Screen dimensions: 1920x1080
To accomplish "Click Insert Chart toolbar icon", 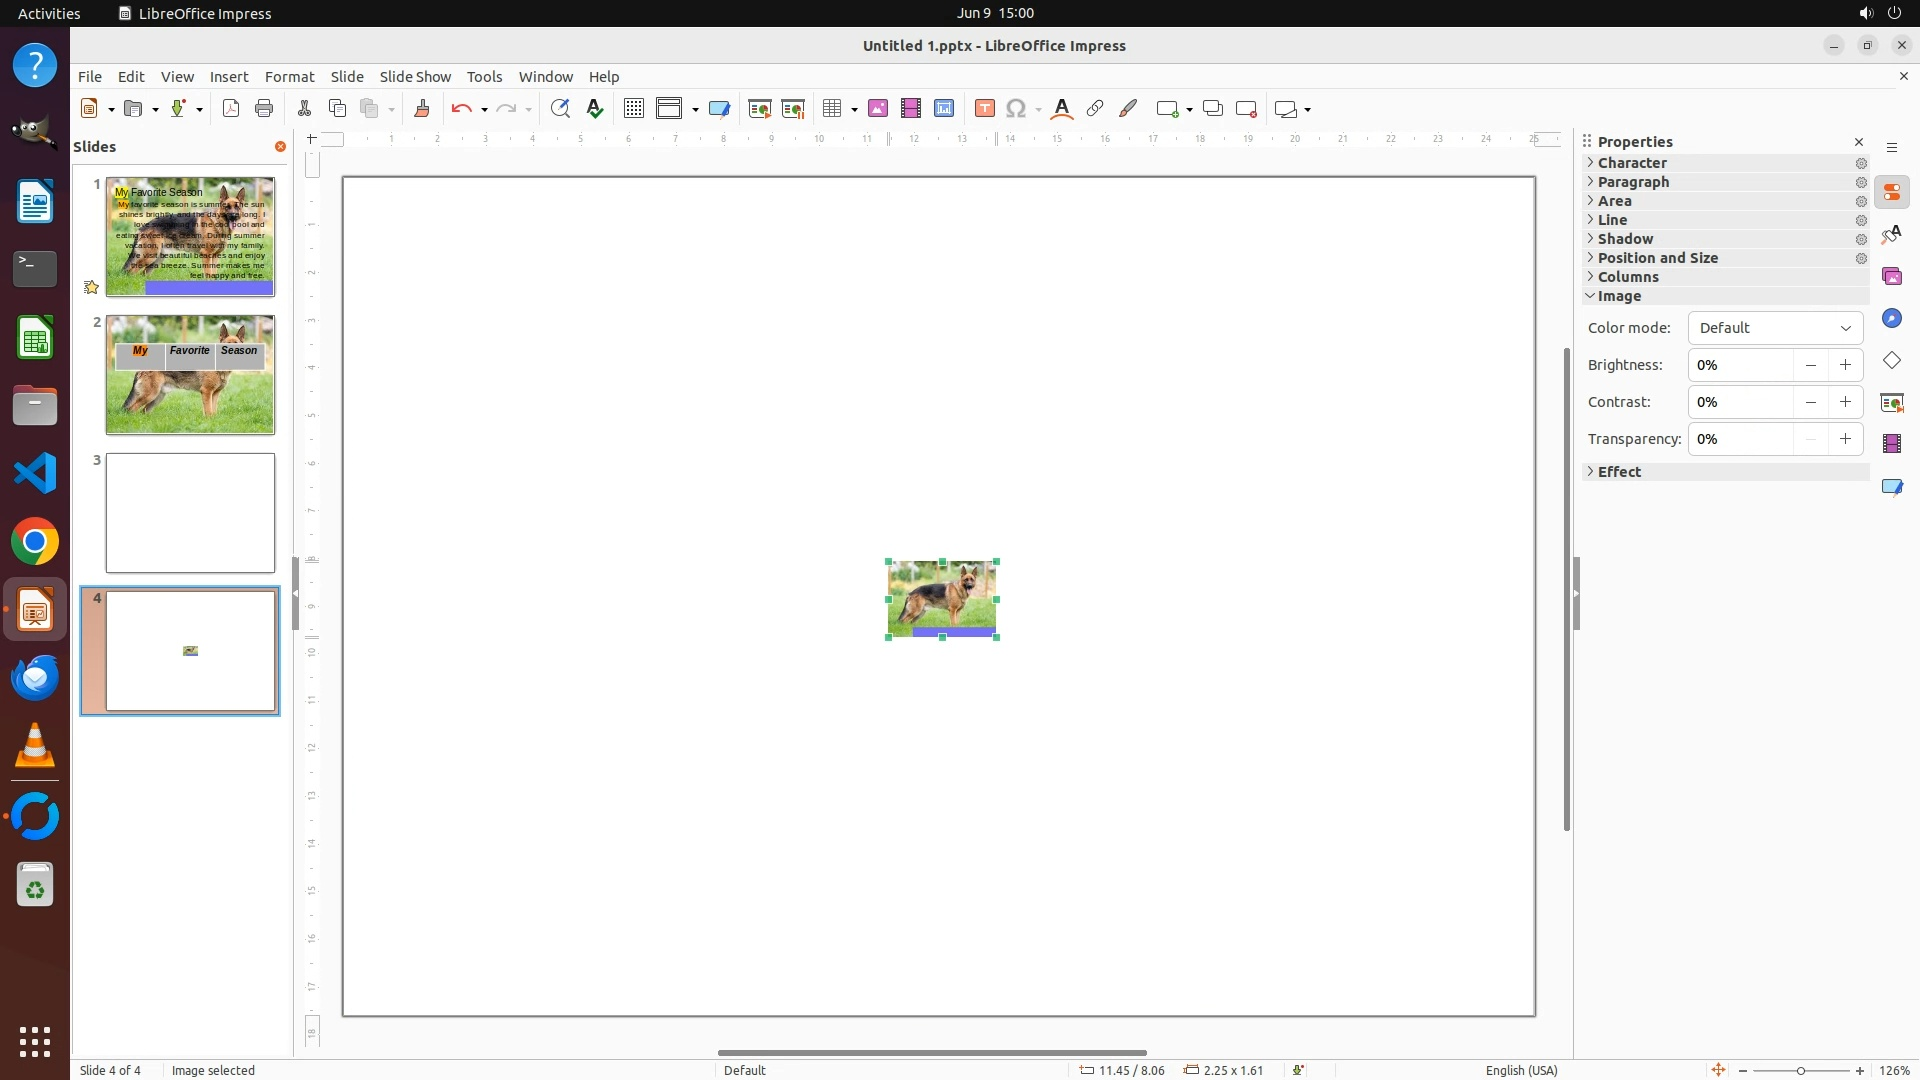I will tap(944, 109).
